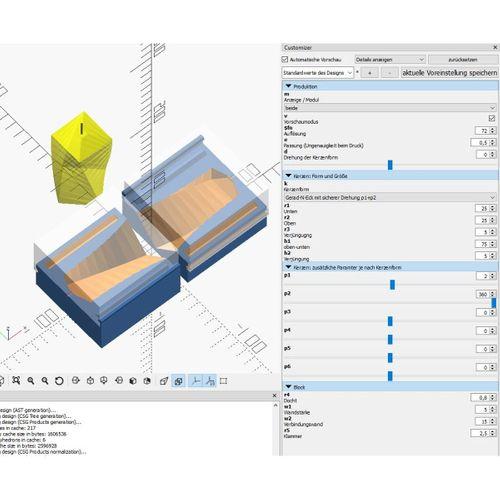Screen dimensions: 500x500
Task: Click the View All toolbar icon
Action: [16, 380]
